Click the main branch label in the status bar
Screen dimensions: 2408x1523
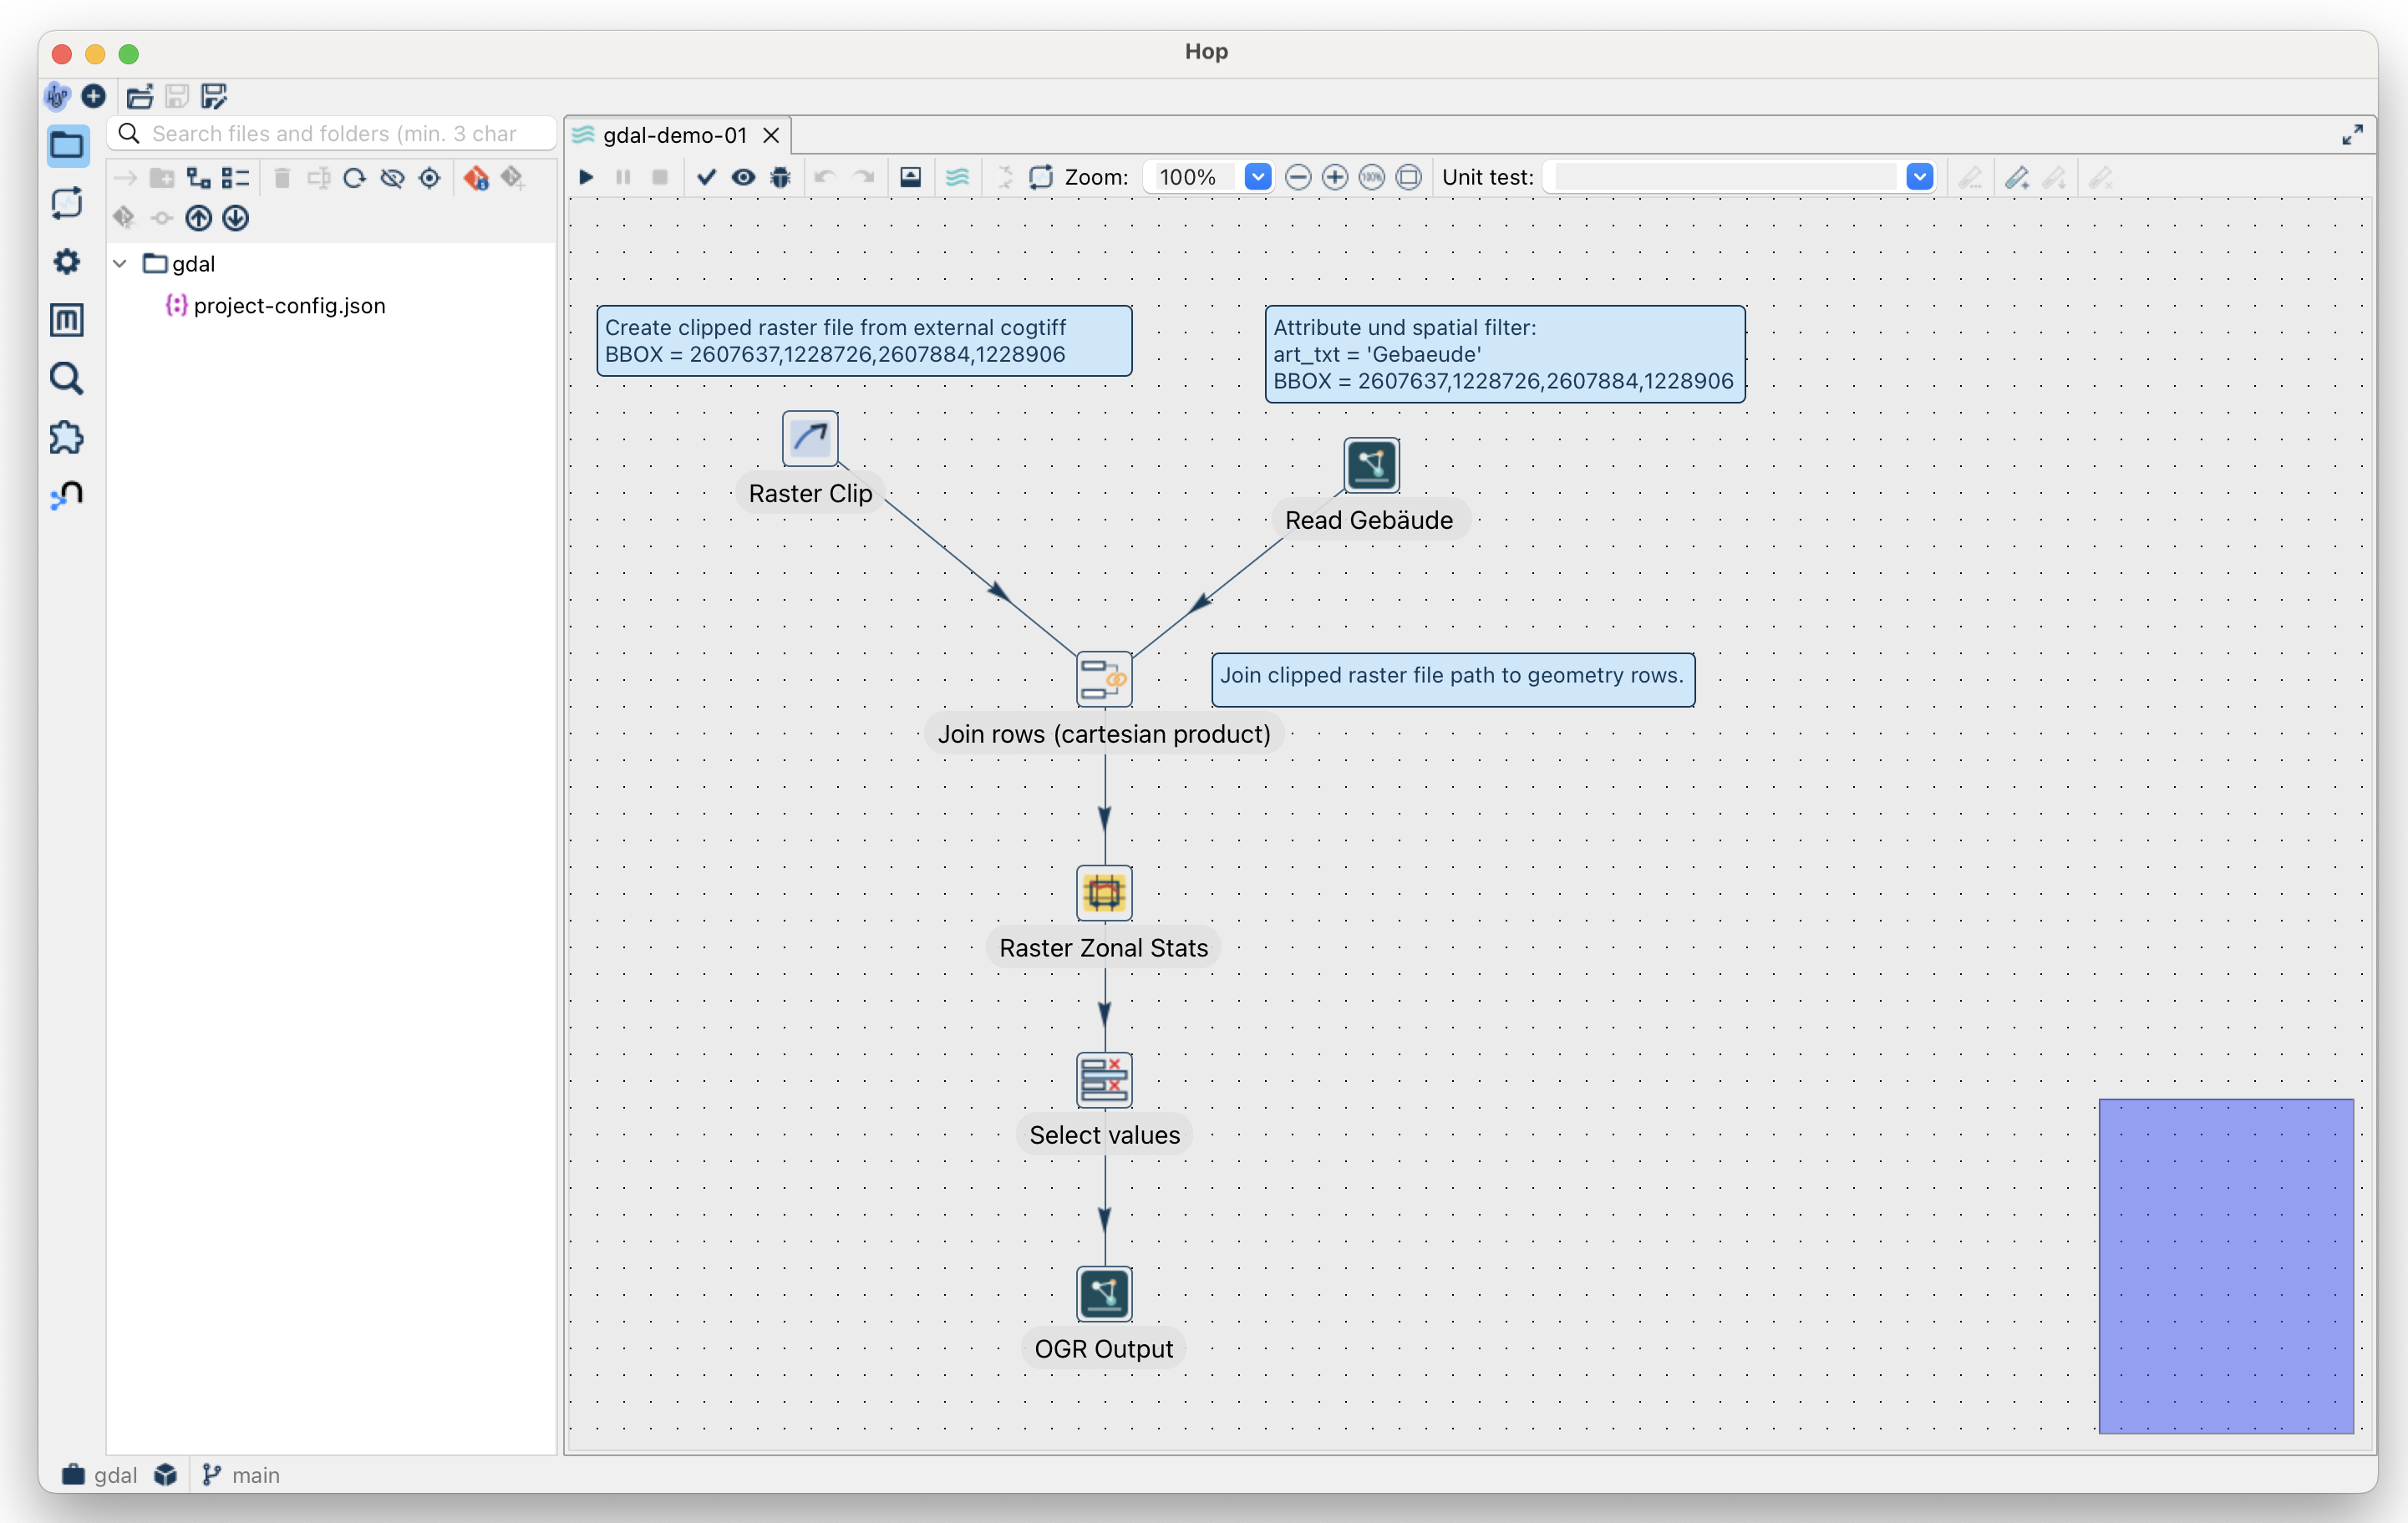[255, 1475]
